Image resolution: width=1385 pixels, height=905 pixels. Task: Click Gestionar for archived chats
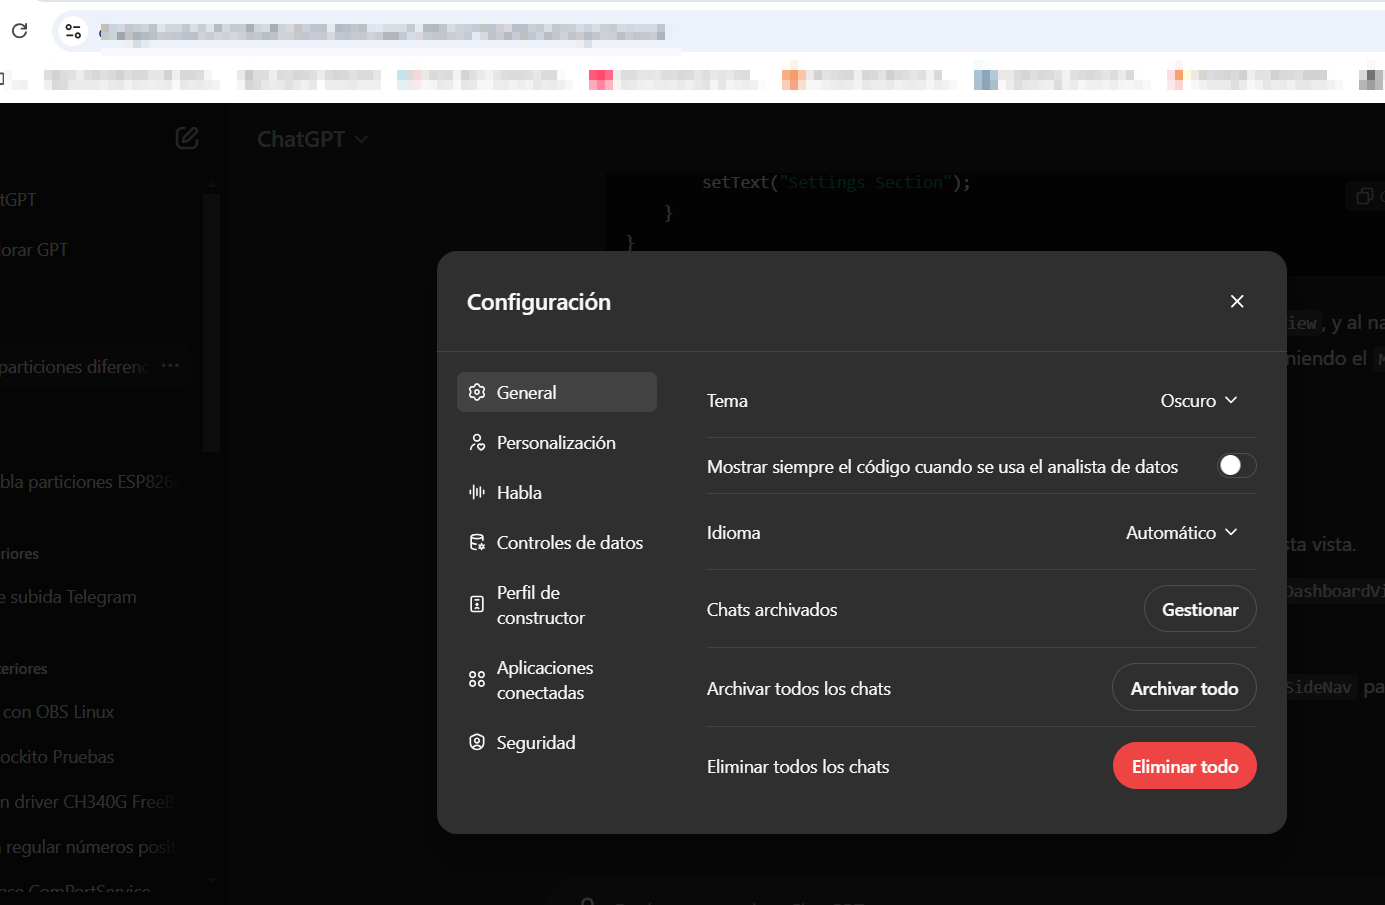1199,609
